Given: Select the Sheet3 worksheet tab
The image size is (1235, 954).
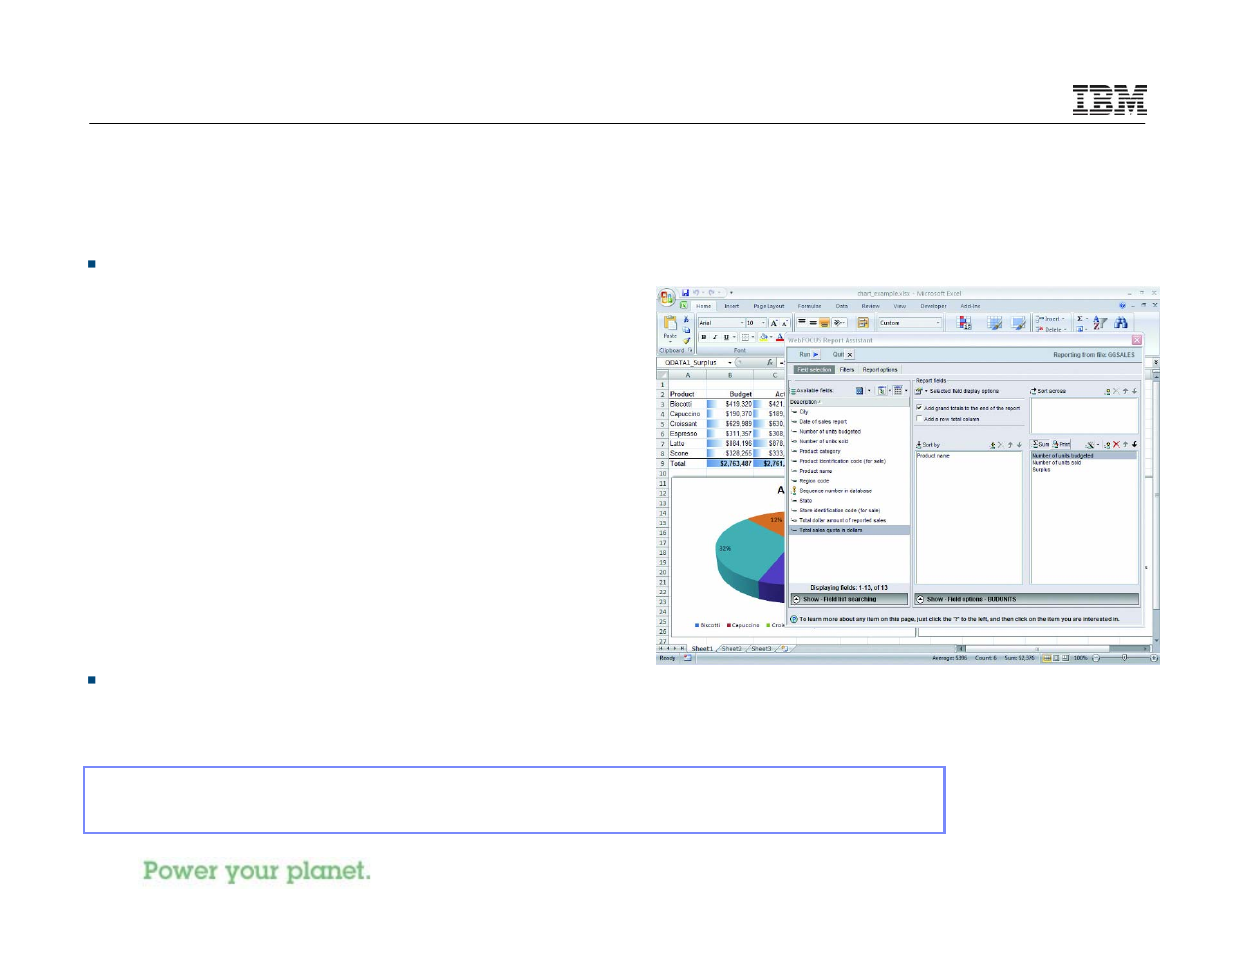Looking at the screenshot, I should pyautogui.click(x=762, y=648).
